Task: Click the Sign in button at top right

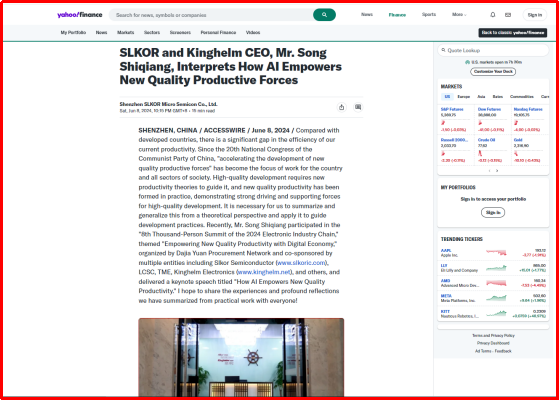Action: [535, 15]
